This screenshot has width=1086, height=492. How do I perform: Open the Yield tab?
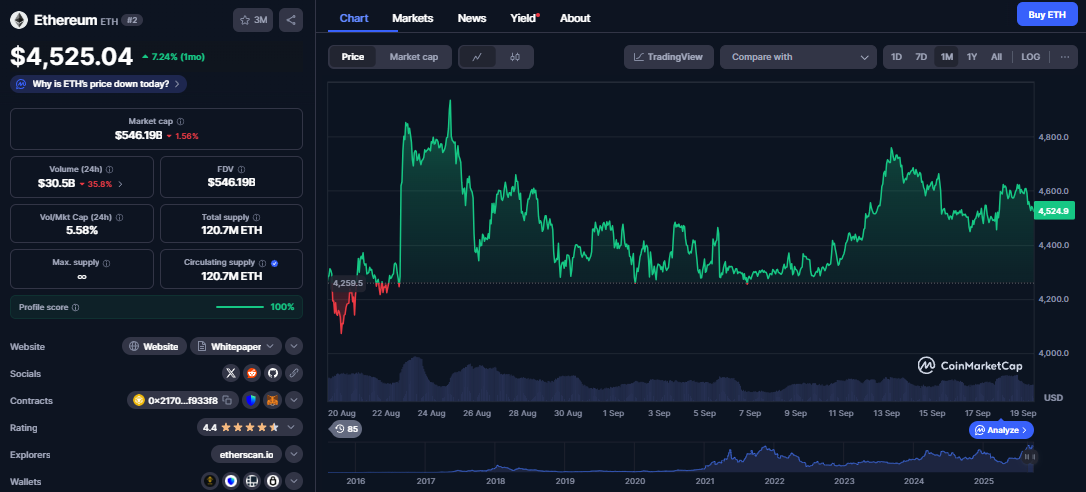[x=524, y=18]
